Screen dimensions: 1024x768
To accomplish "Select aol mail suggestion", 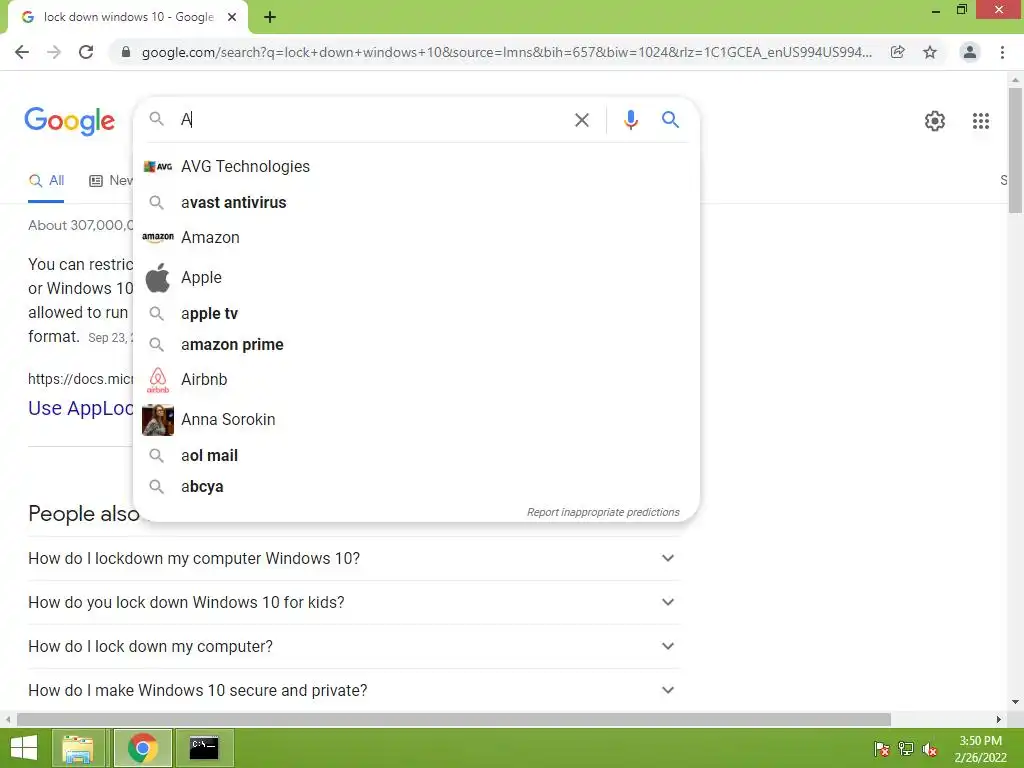I will point(416,455).
